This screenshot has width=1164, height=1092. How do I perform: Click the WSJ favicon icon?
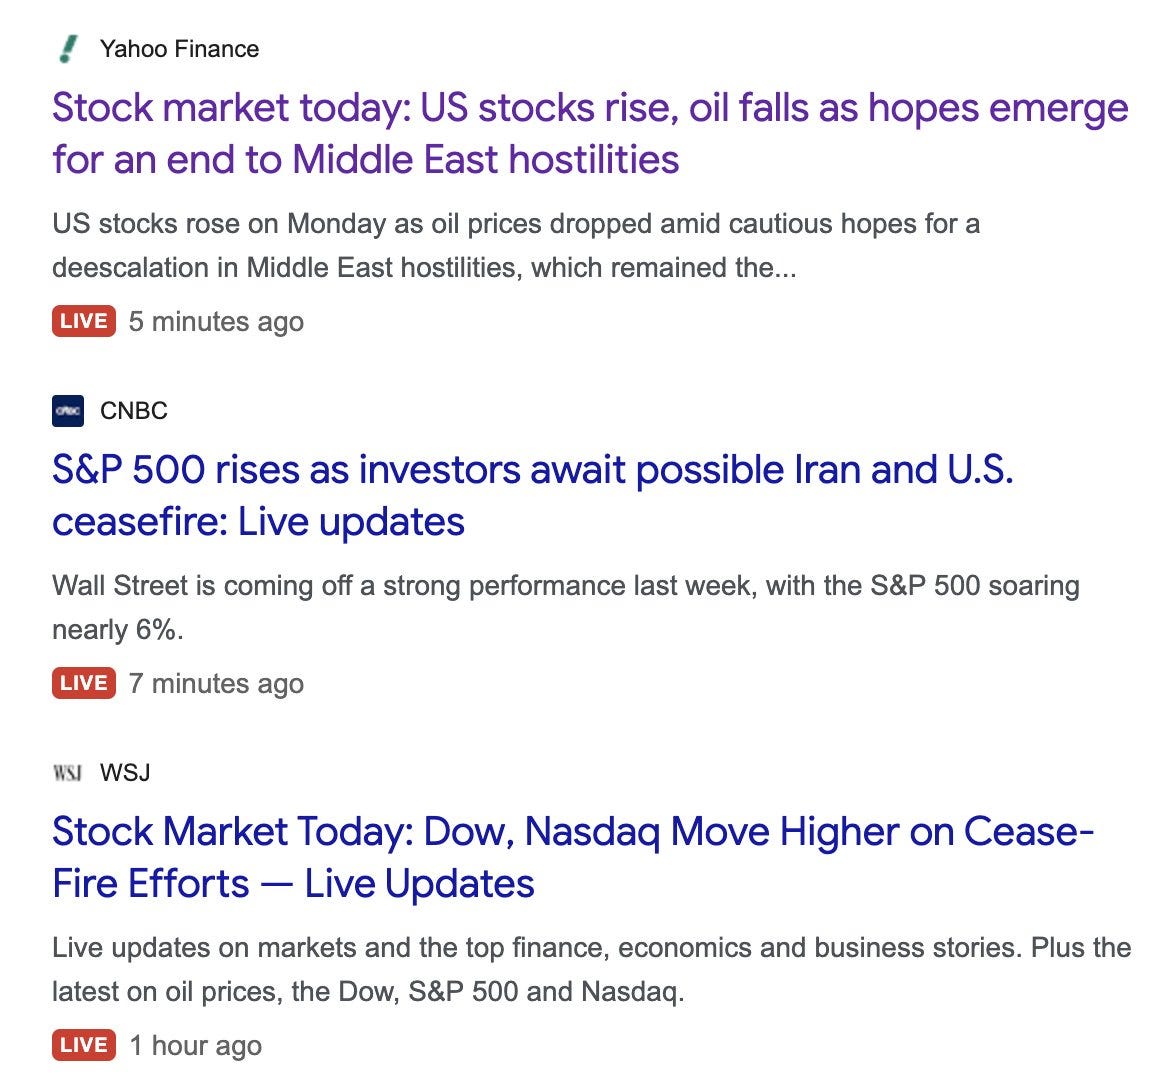68,773
